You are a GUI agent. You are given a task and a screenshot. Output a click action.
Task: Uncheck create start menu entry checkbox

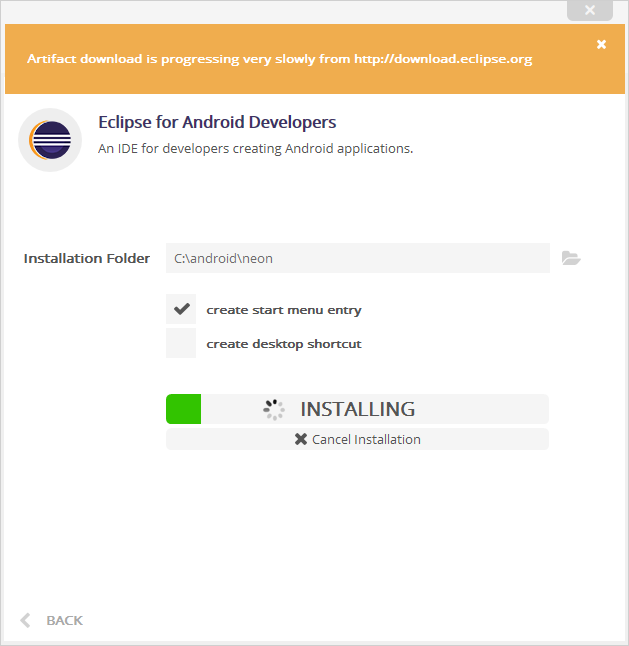tap(181, 309)
